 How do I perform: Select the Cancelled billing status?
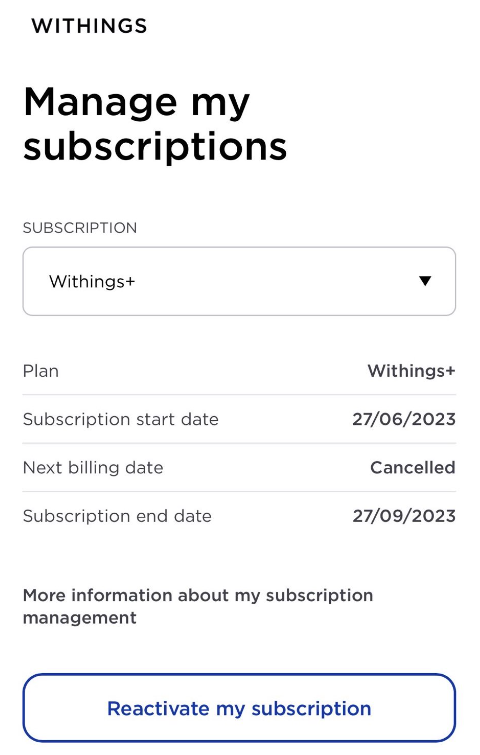tap(413, 468)
